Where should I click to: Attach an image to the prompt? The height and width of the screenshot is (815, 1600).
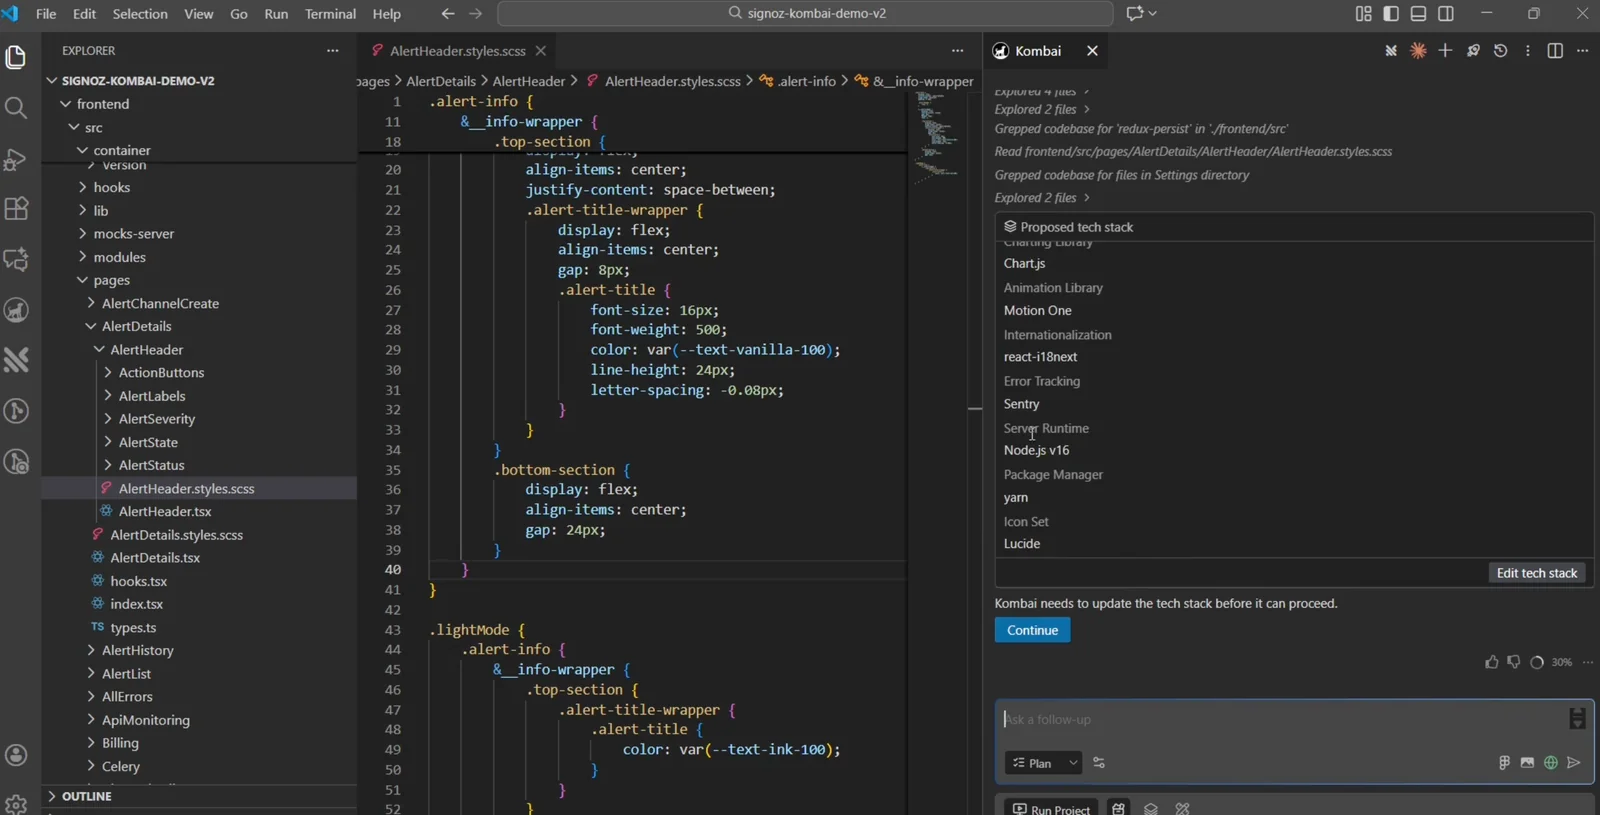[x=1527, y=763]
